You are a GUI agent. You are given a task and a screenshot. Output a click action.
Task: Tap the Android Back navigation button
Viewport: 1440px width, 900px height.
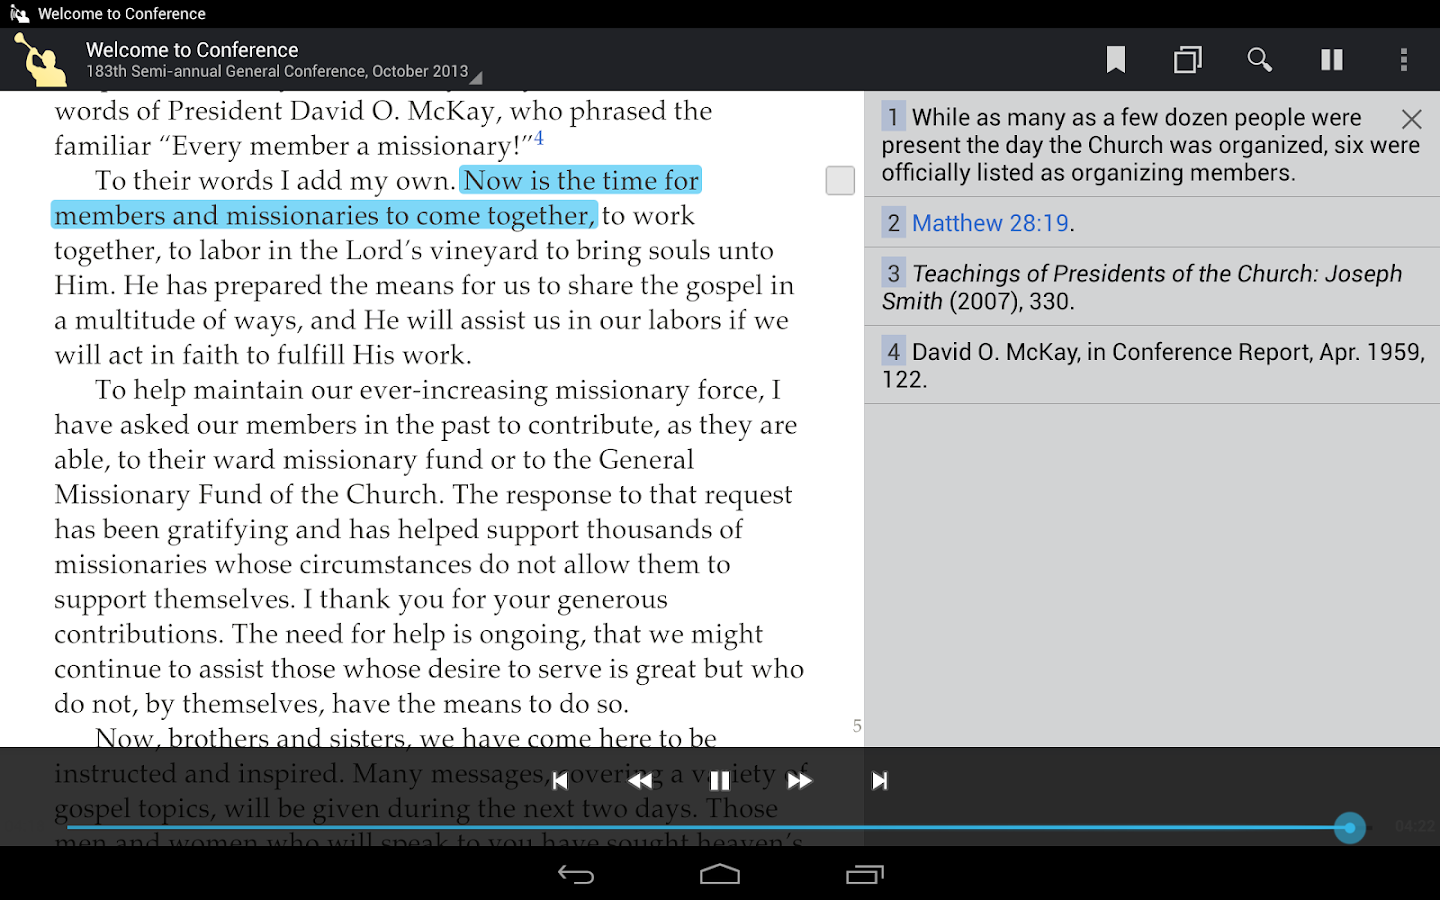tap(576, 875)
